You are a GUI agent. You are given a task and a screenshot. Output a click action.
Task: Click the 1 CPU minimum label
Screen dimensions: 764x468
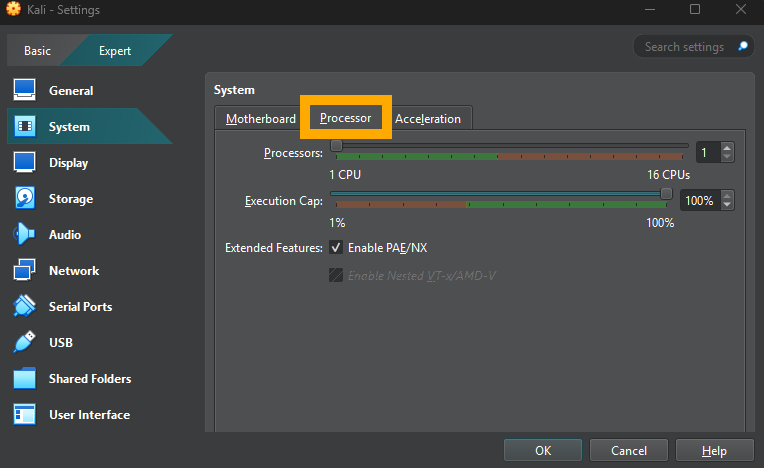[345, 174]
